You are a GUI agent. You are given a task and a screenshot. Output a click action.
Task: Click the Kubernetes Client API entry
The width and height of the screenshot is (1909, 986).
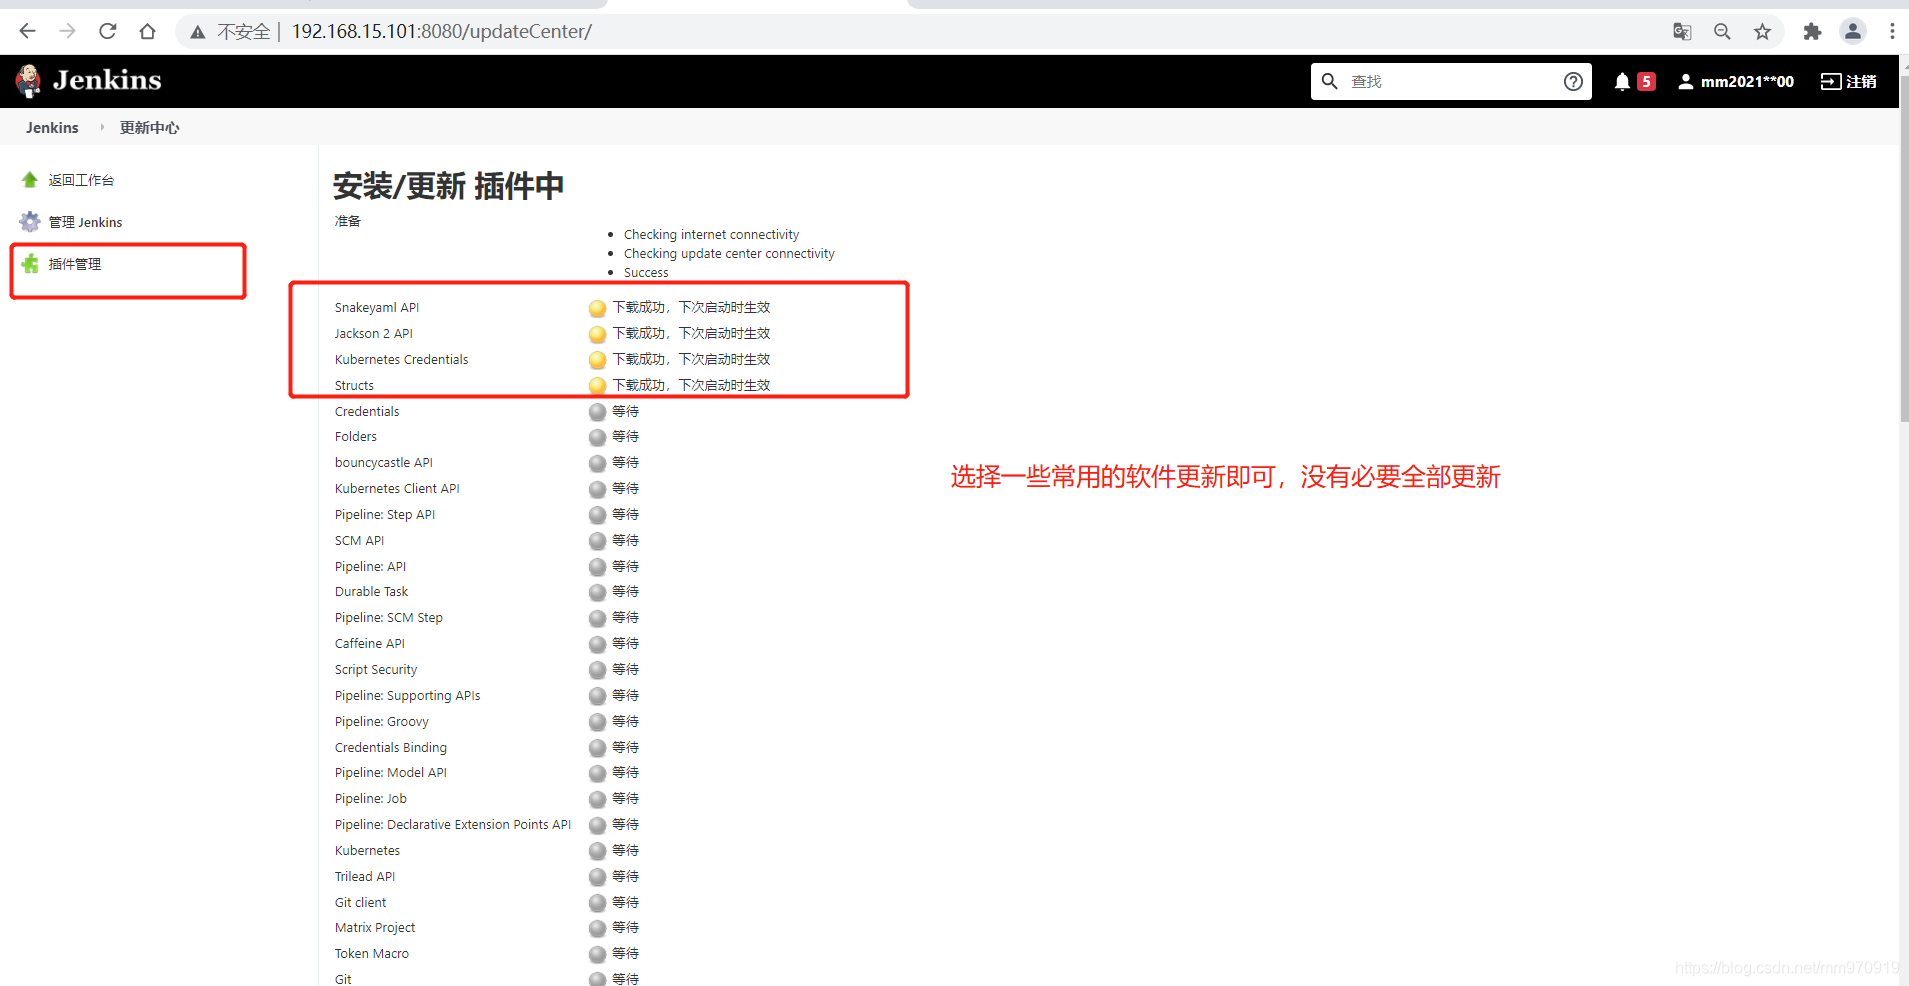coord(397,489)
